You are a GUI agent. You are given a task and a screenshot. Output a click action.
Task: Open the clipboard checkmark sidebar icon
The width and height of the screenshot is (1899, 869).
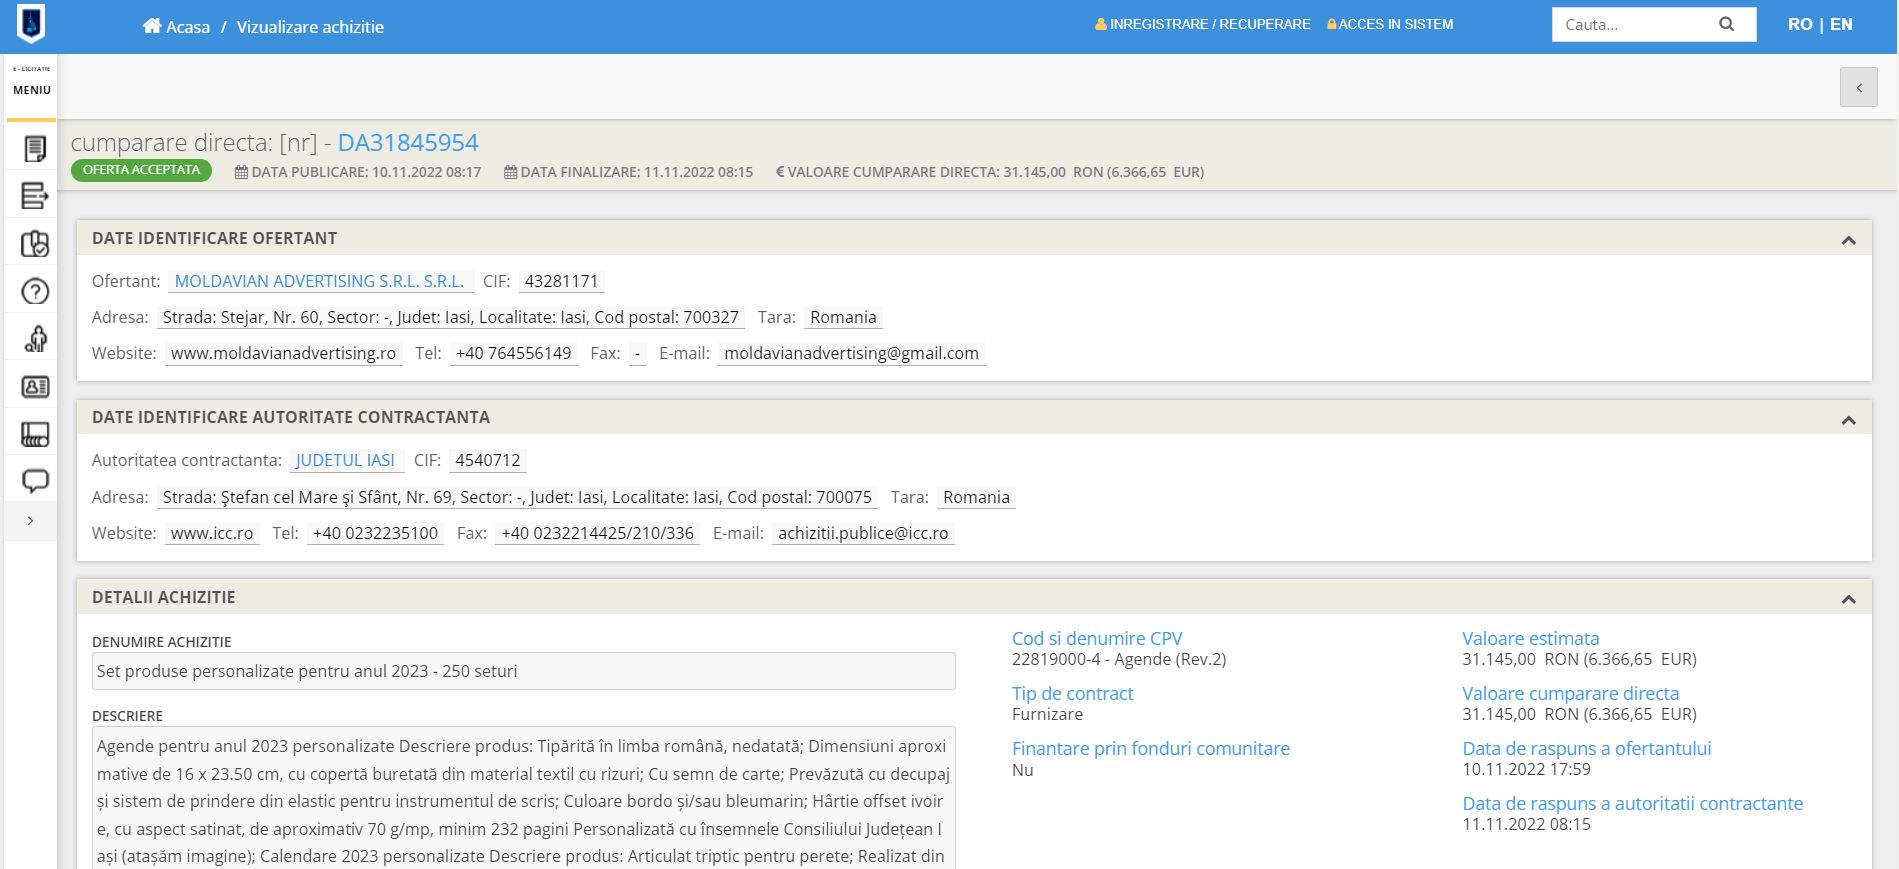(35, 244)
